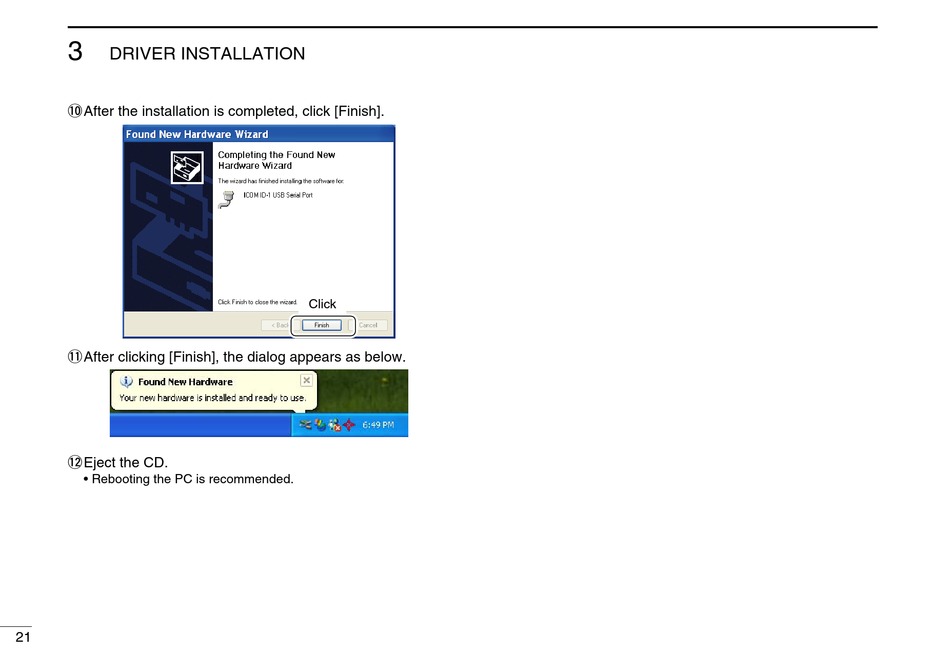Click the info icon in the balloon
The width and height of the screenshot is (950, 672).
pyautogui.click(x=126, y=381)
